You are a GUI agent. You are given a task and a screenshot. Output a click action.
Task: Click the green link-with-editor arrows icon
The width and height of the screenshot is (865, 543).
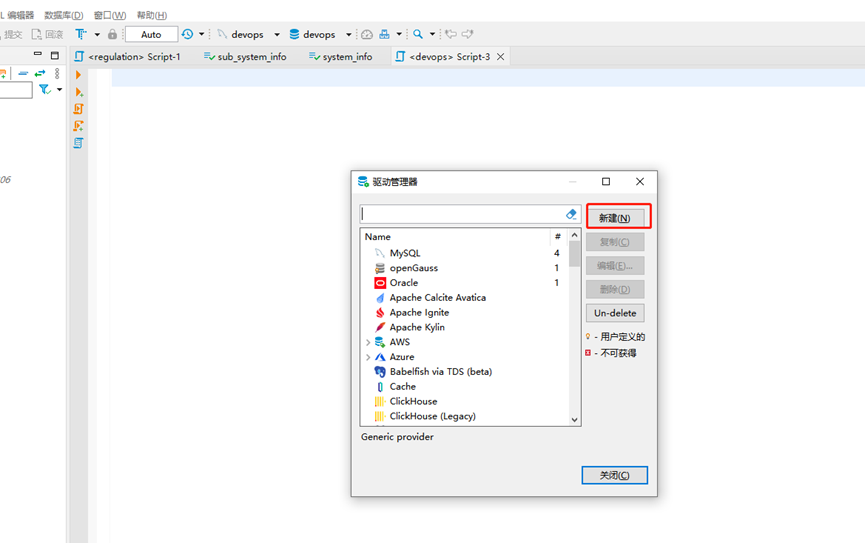click(x=40, y=73)
